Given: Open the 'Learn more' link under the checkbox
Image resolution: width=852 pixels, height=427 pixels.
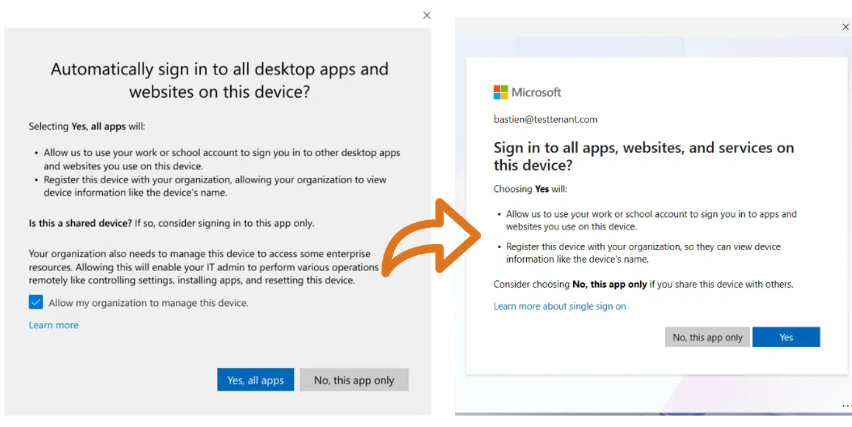Looking at the screenshot, I should click(x=54, y=325).
